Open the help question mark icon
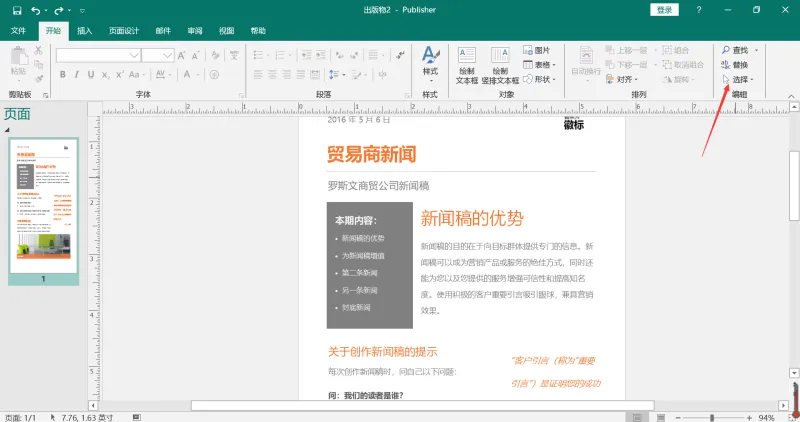This screenshot has height=422, width=800. pyautogui.click(x=698, y=10)
